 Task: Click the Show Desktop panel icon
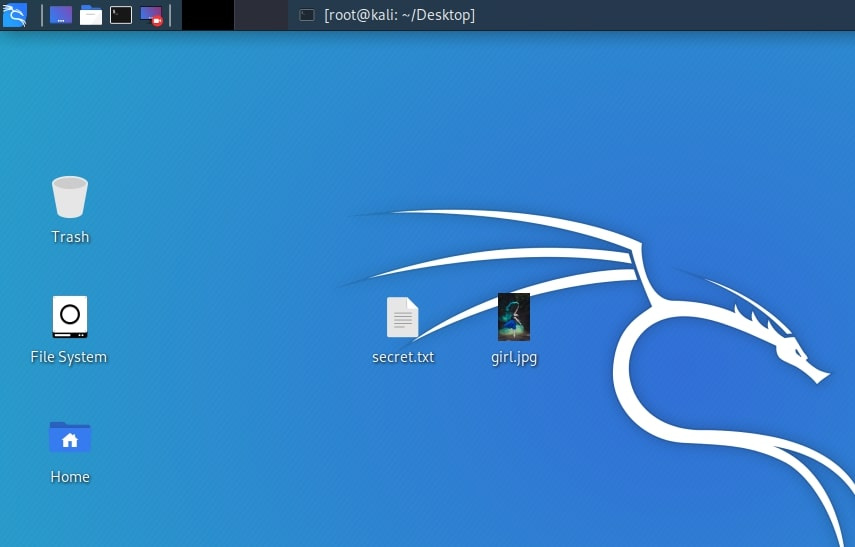click(x=60, y=15)
